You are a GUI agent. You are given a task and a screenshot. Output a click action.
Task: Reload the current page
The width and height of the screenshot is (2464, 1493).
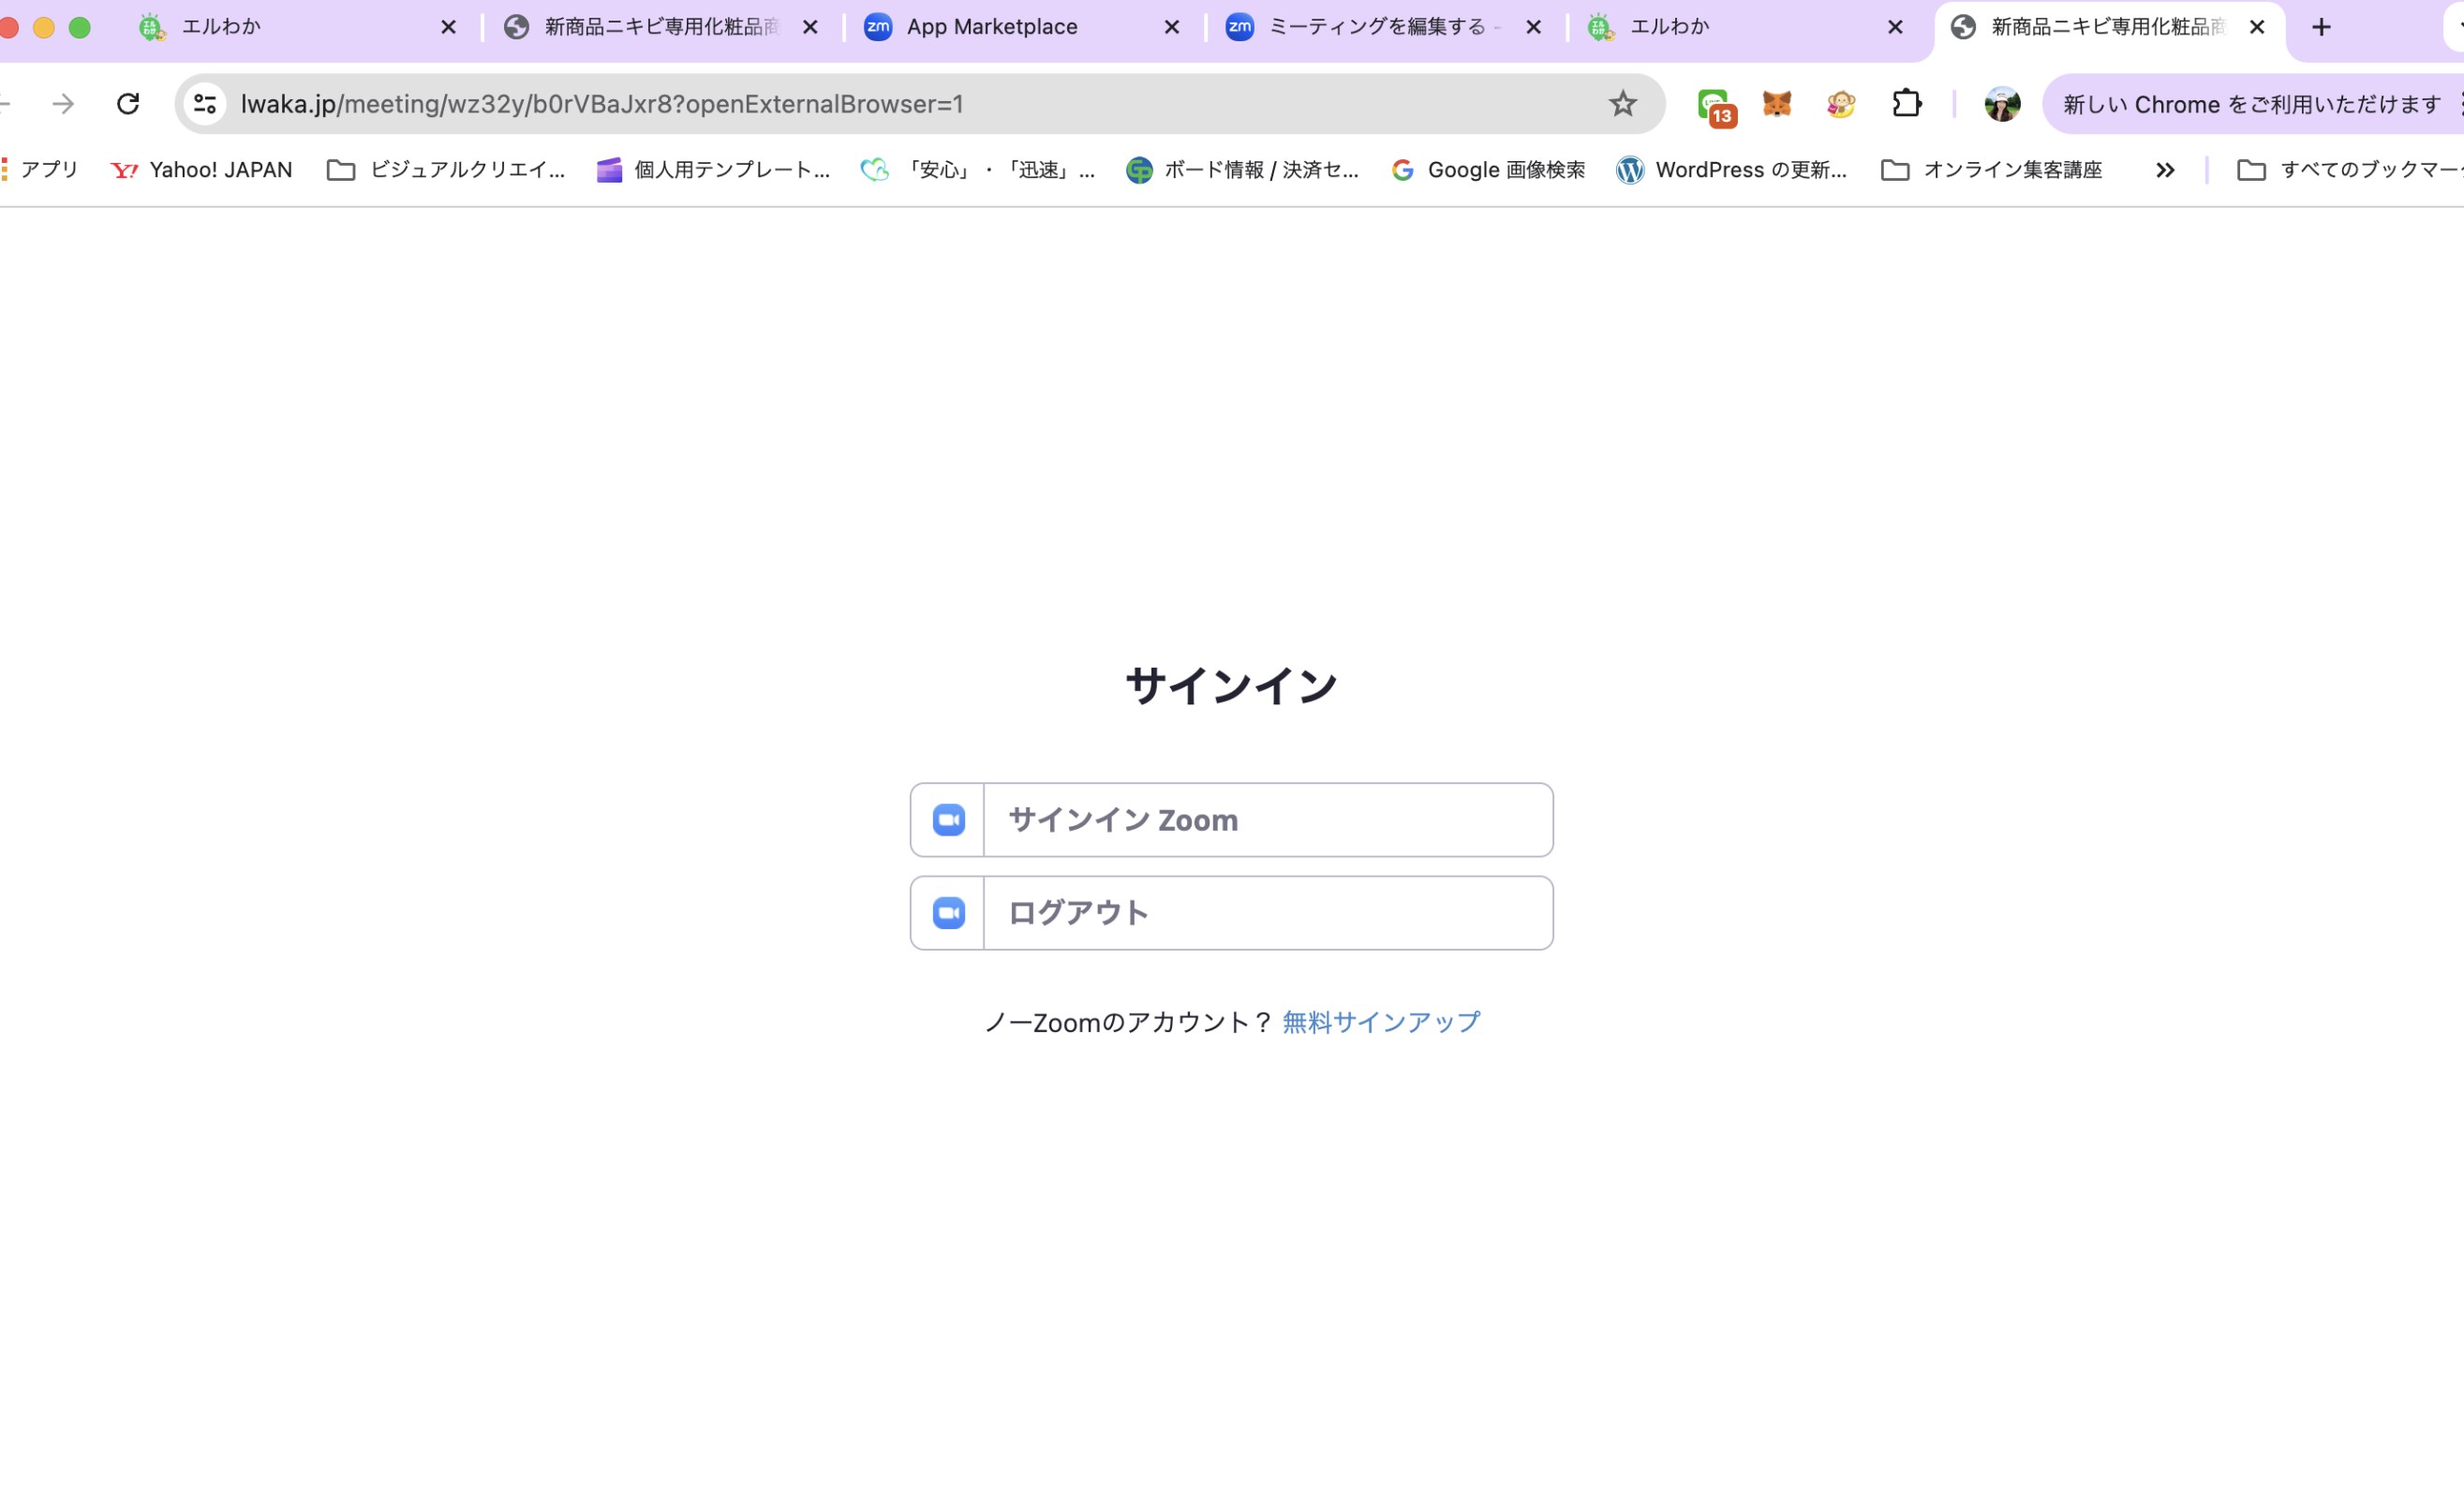(x=128, y=104)
